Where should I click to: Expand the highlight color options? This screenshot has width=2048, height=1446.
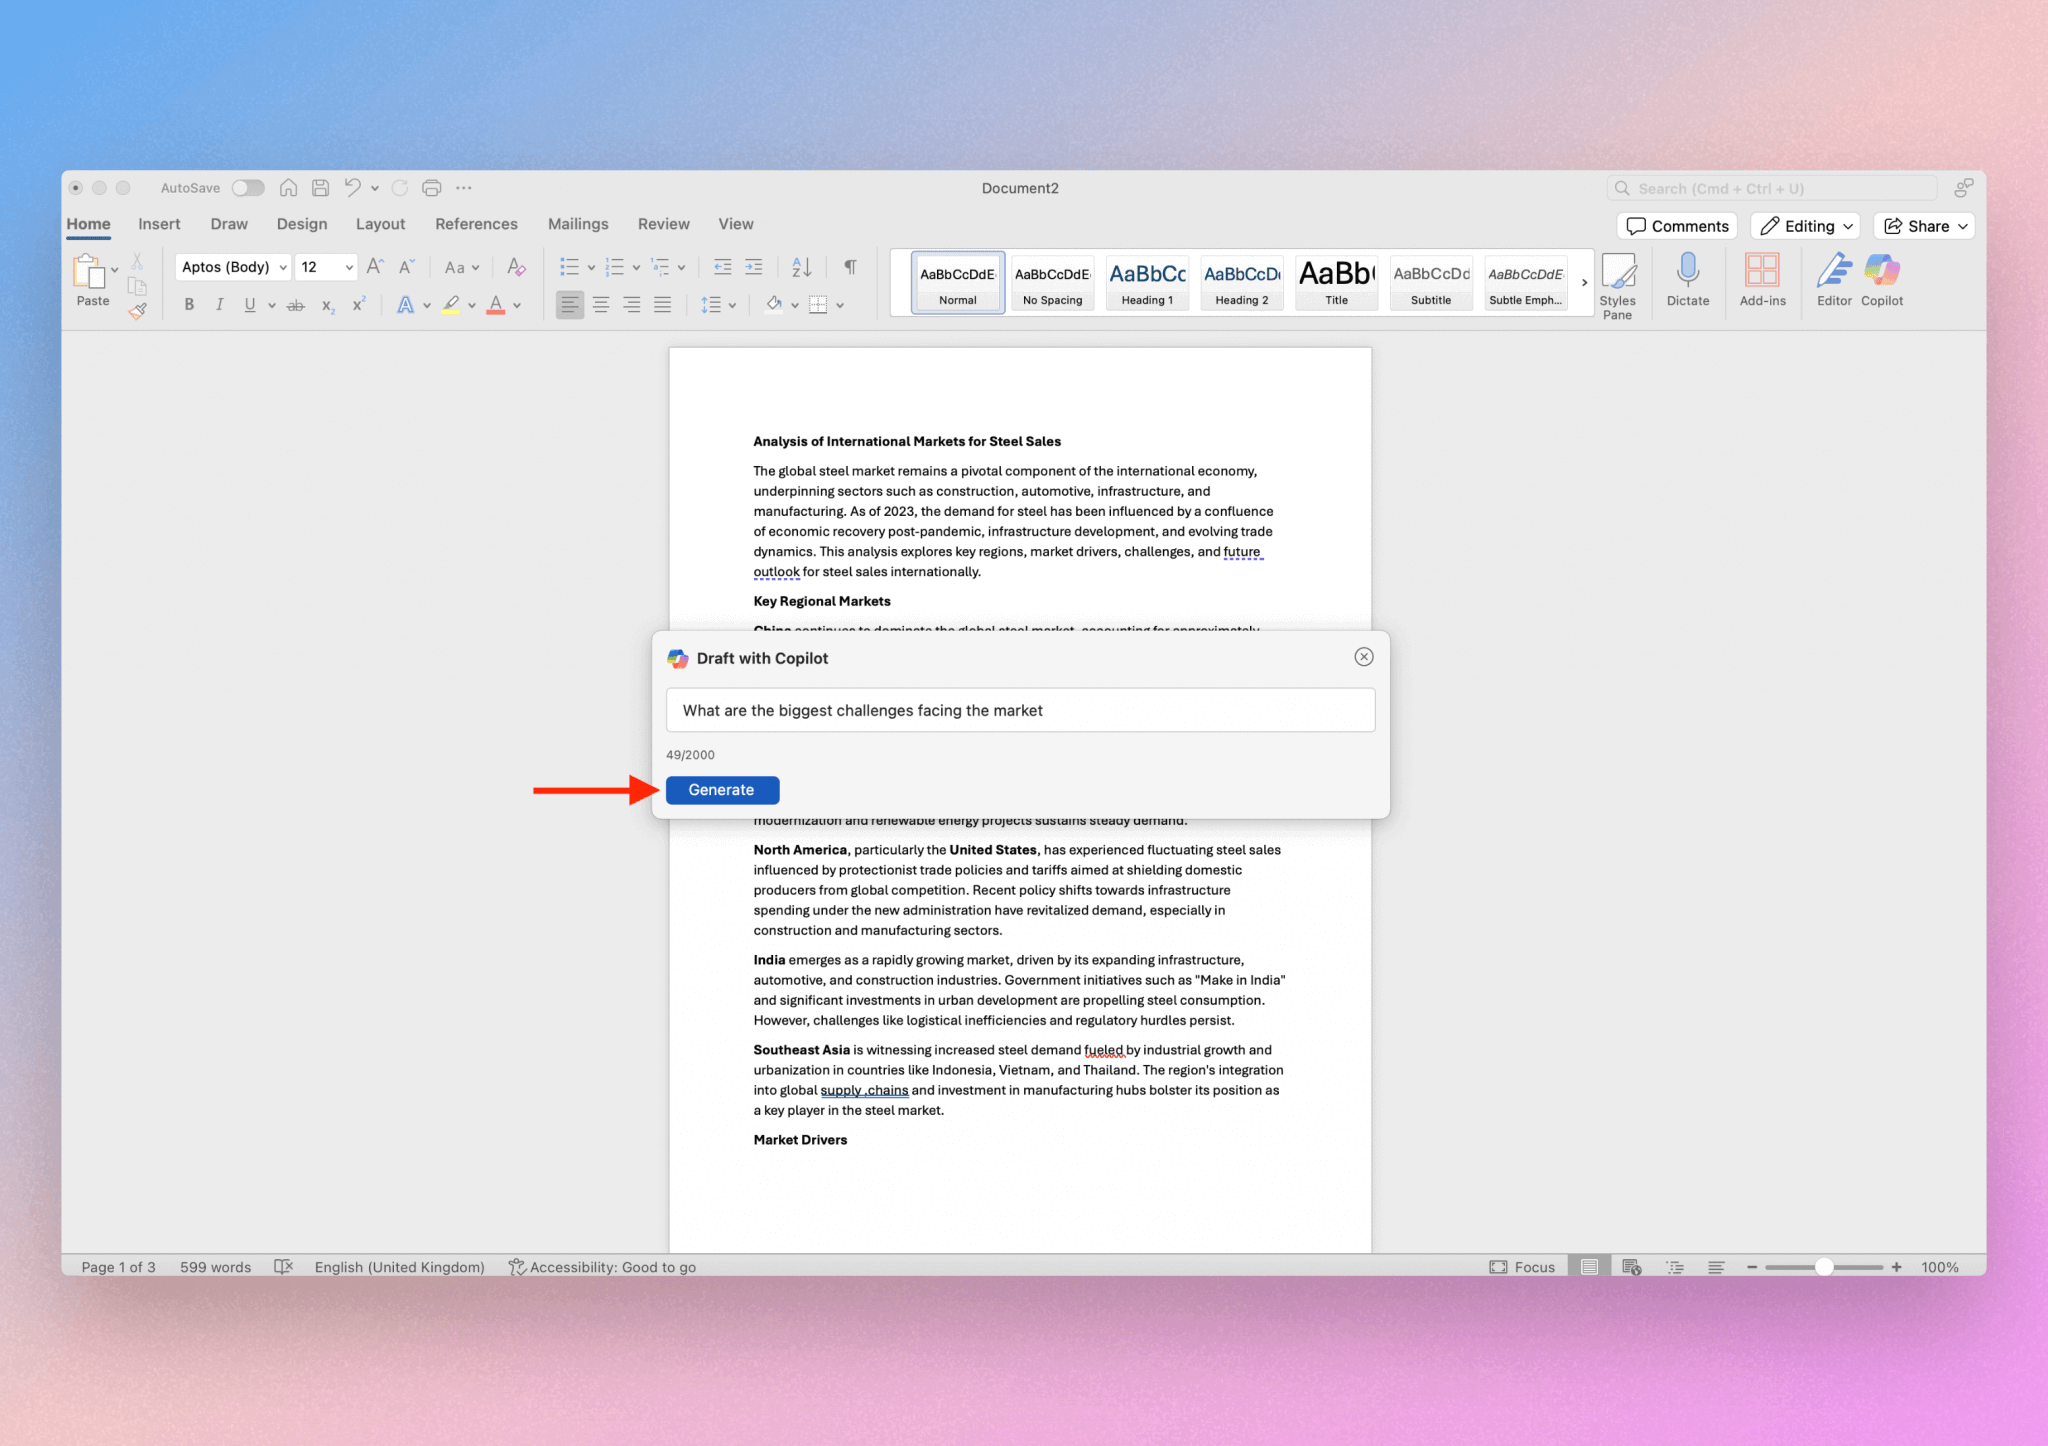(472, 305)
